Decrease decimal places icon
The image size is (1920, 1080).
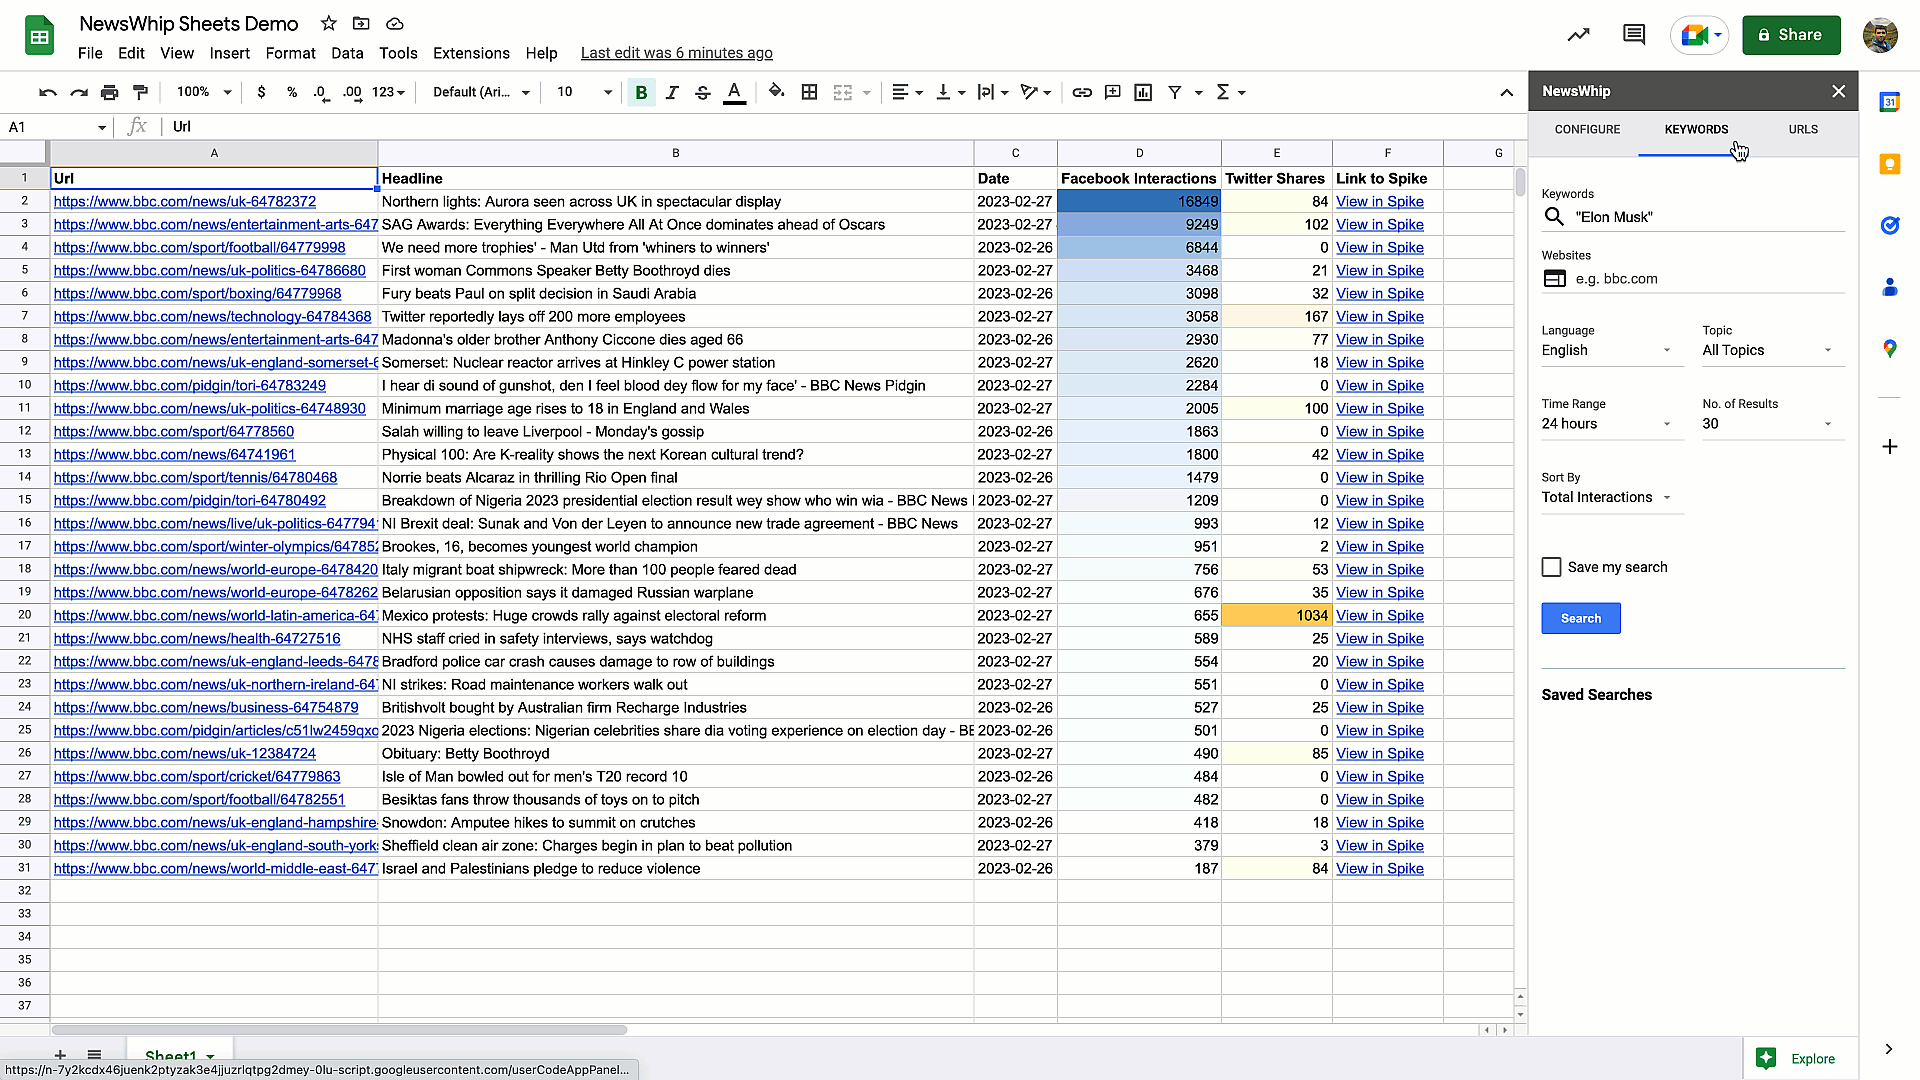coord(320,92)
